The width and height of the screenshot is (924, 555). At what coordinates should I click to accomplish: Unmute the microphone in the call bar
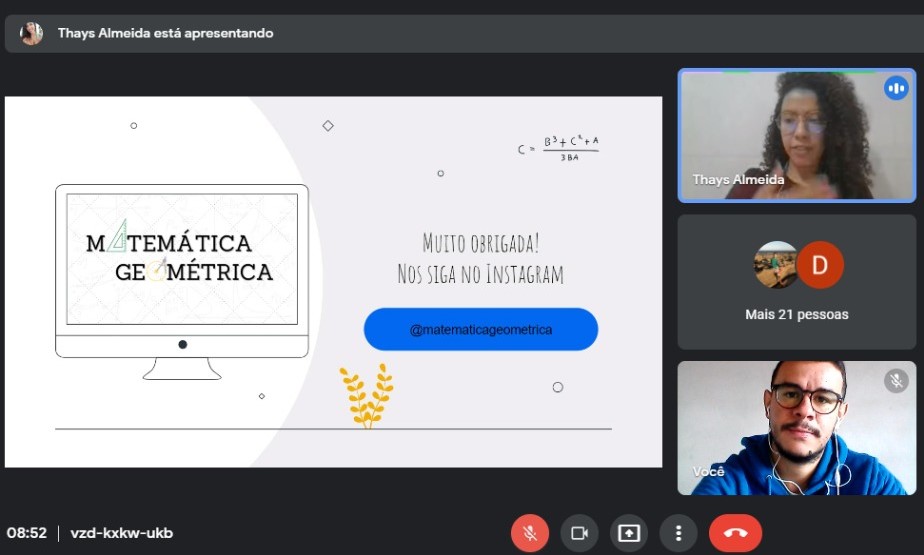tap(530, 533)
